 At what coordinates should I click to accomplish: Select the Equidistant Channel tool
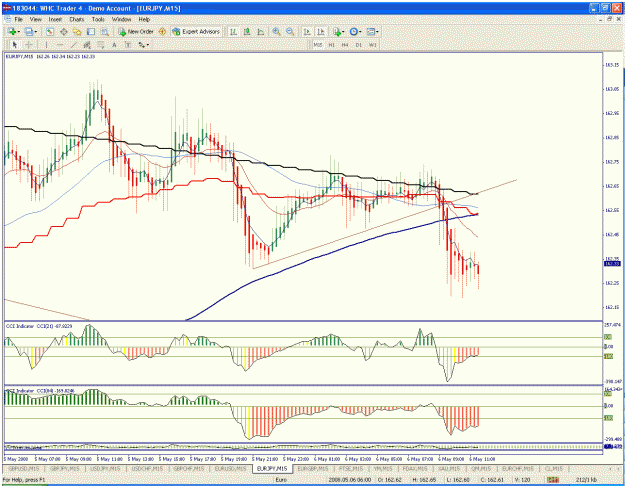coord(87,45)
